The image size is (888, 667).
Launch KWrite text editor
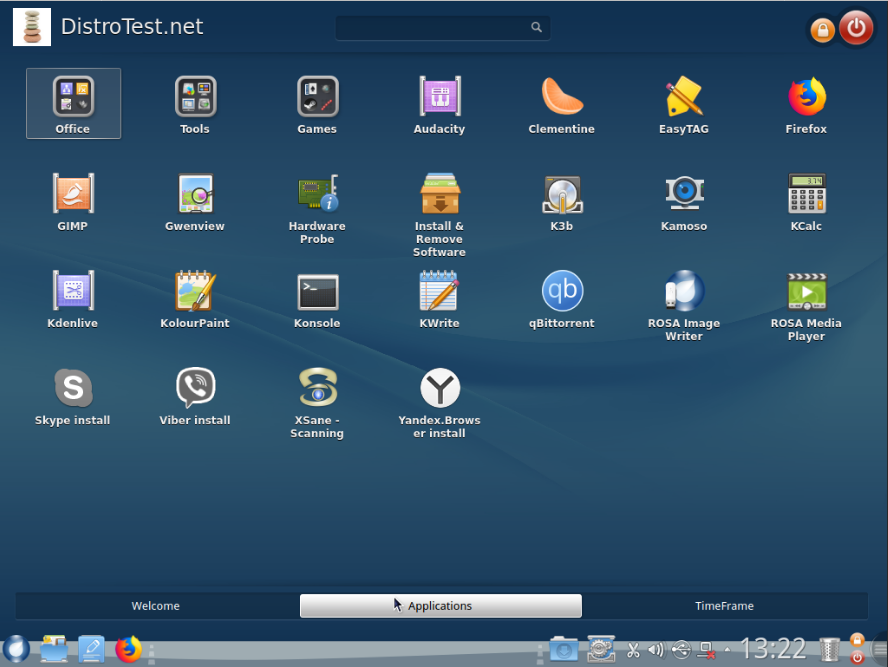(x=440, y=298)
